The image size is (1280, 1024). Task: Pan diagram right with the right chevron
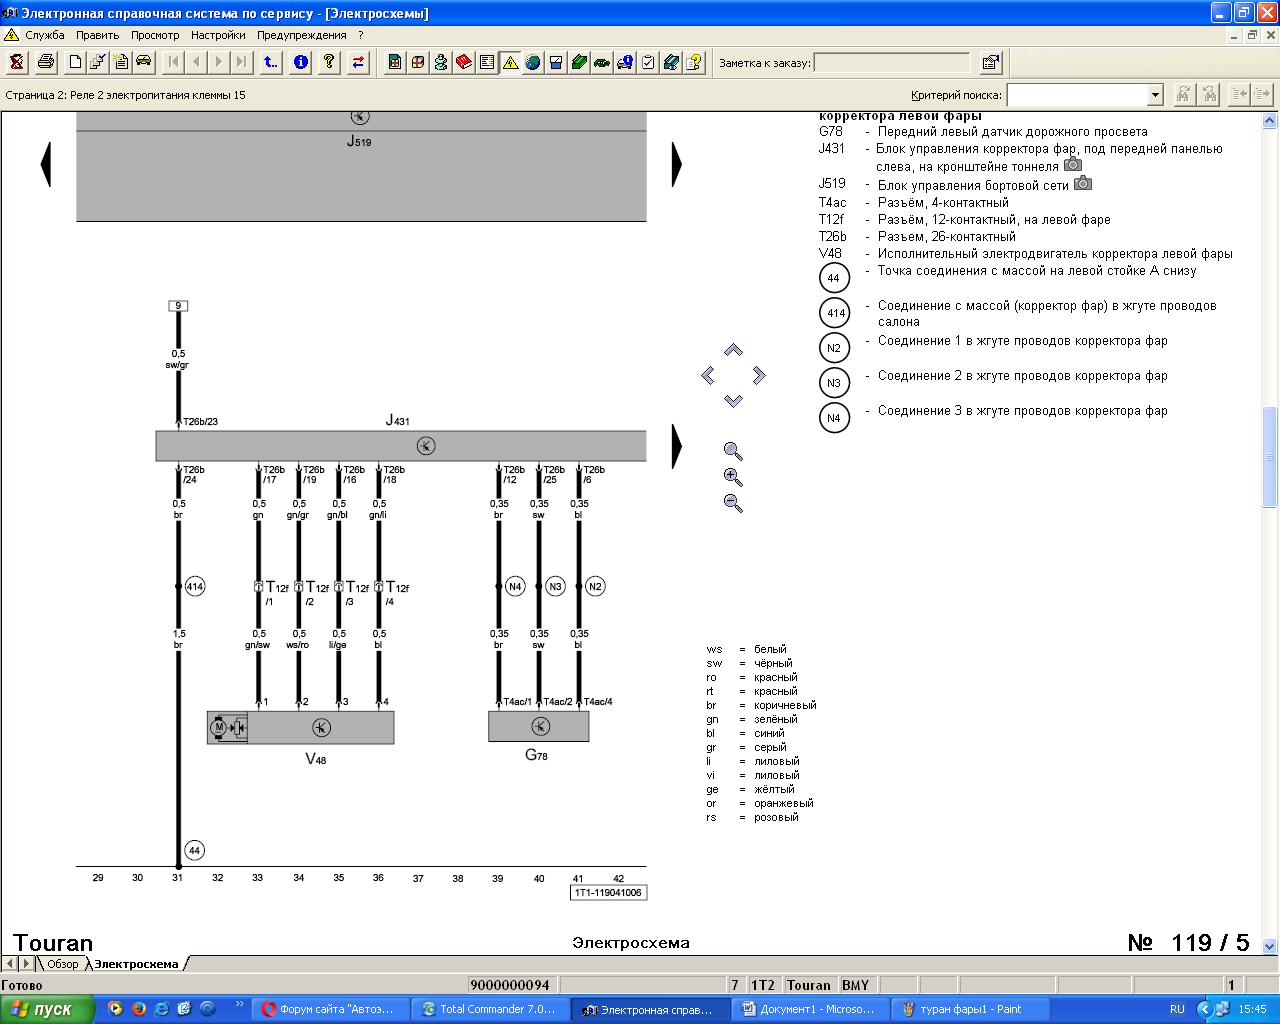coord(758,375)
